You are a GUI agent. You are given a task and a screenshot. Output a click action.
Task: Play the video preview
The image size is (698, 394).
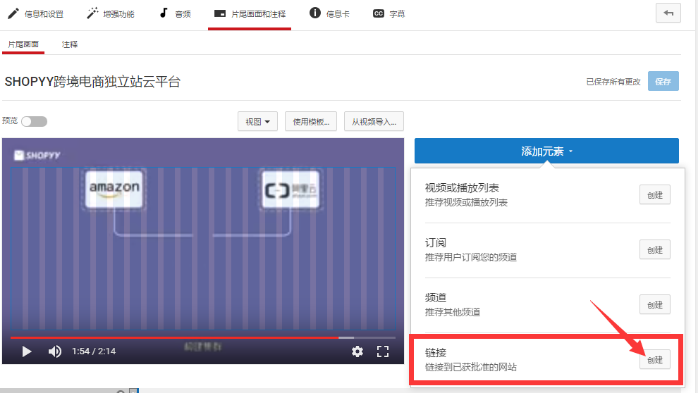click(26, 352)
